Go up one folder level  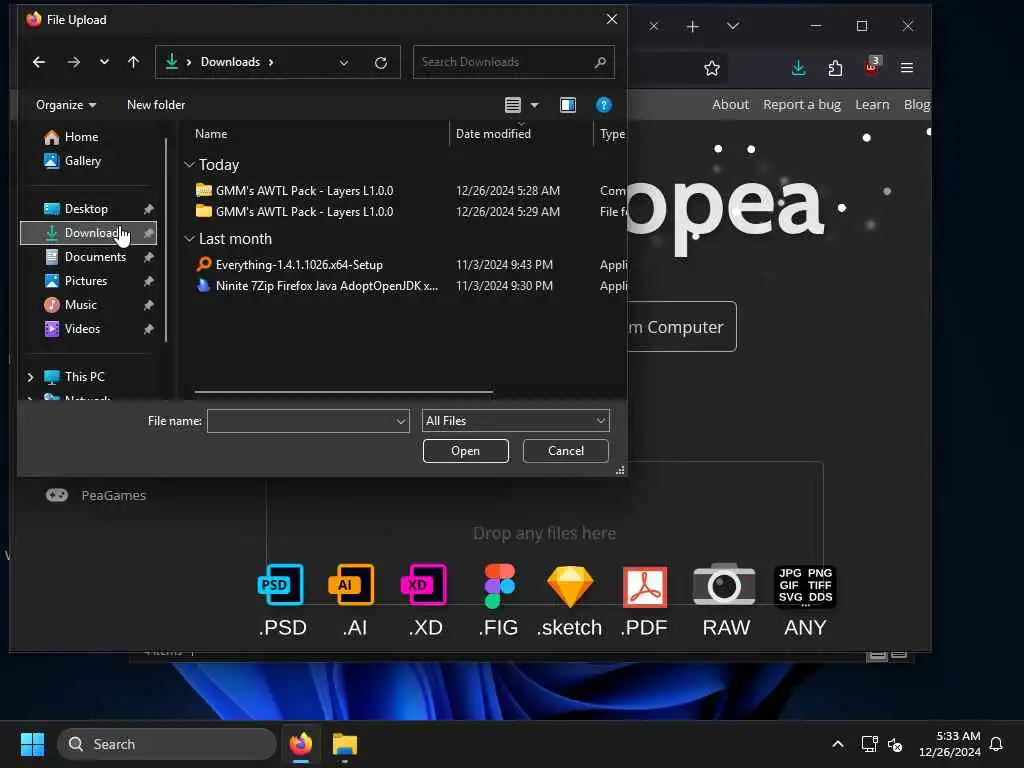click(x=133, y=62)
